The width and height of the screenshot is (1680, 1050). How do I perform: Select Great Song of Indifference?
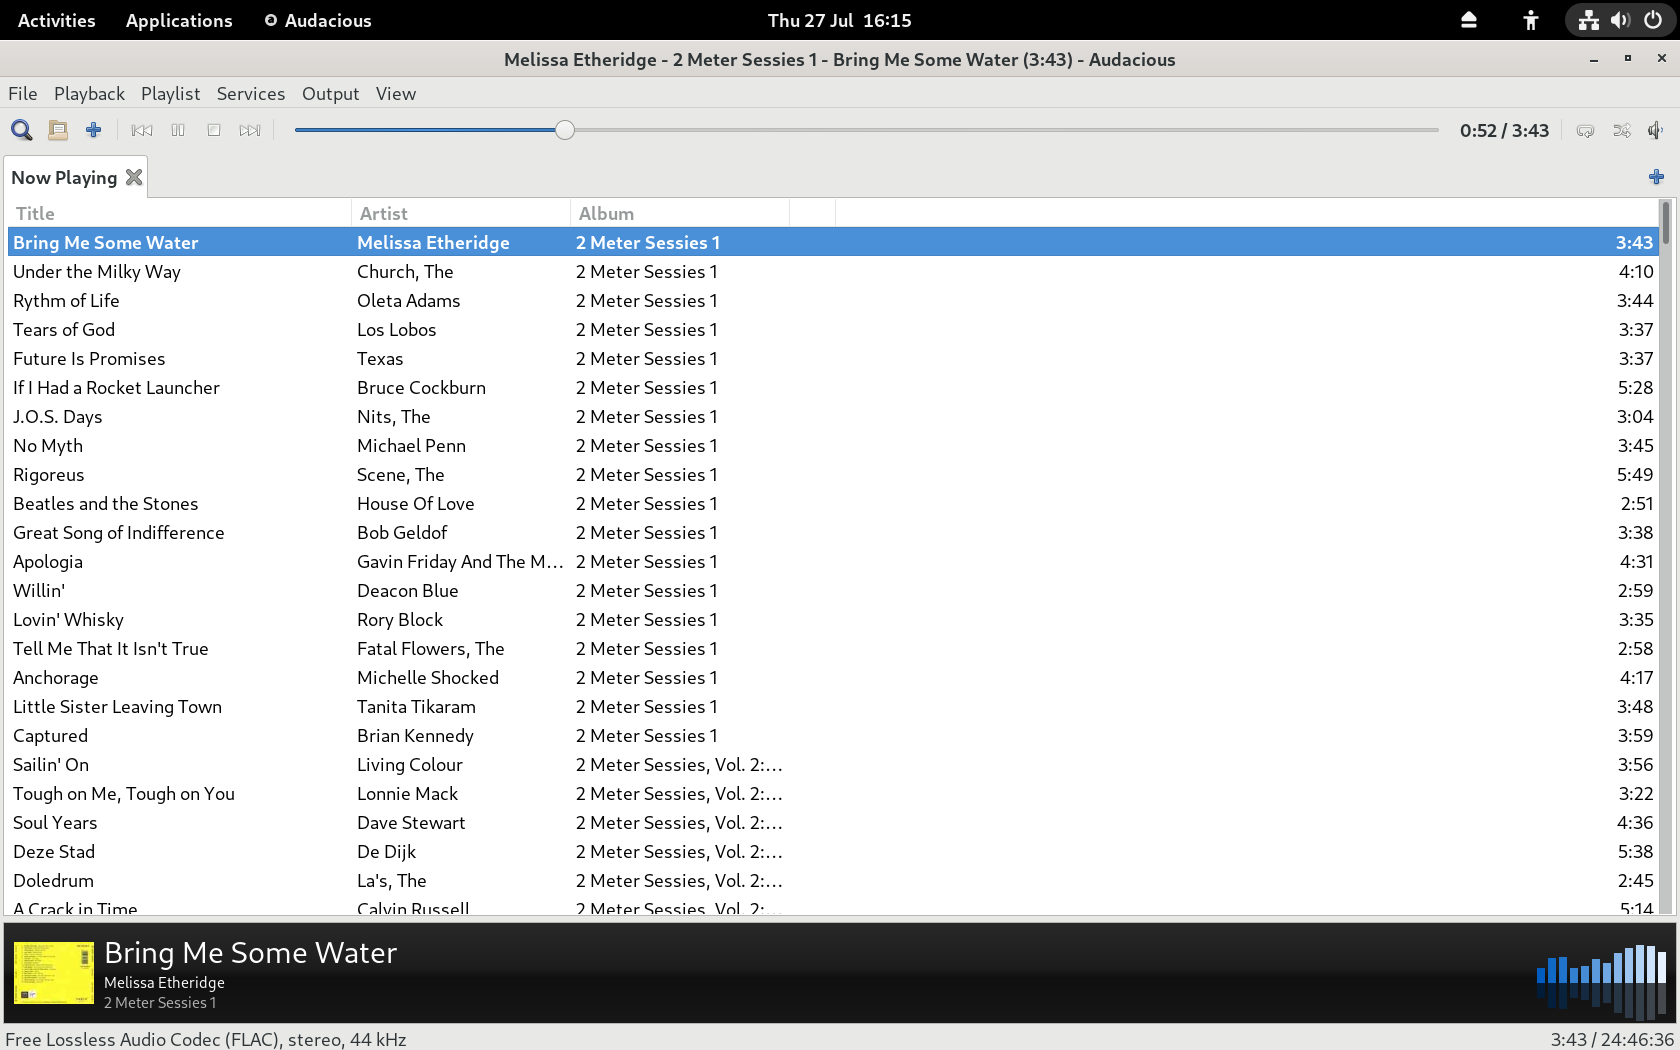click(833, 532)
